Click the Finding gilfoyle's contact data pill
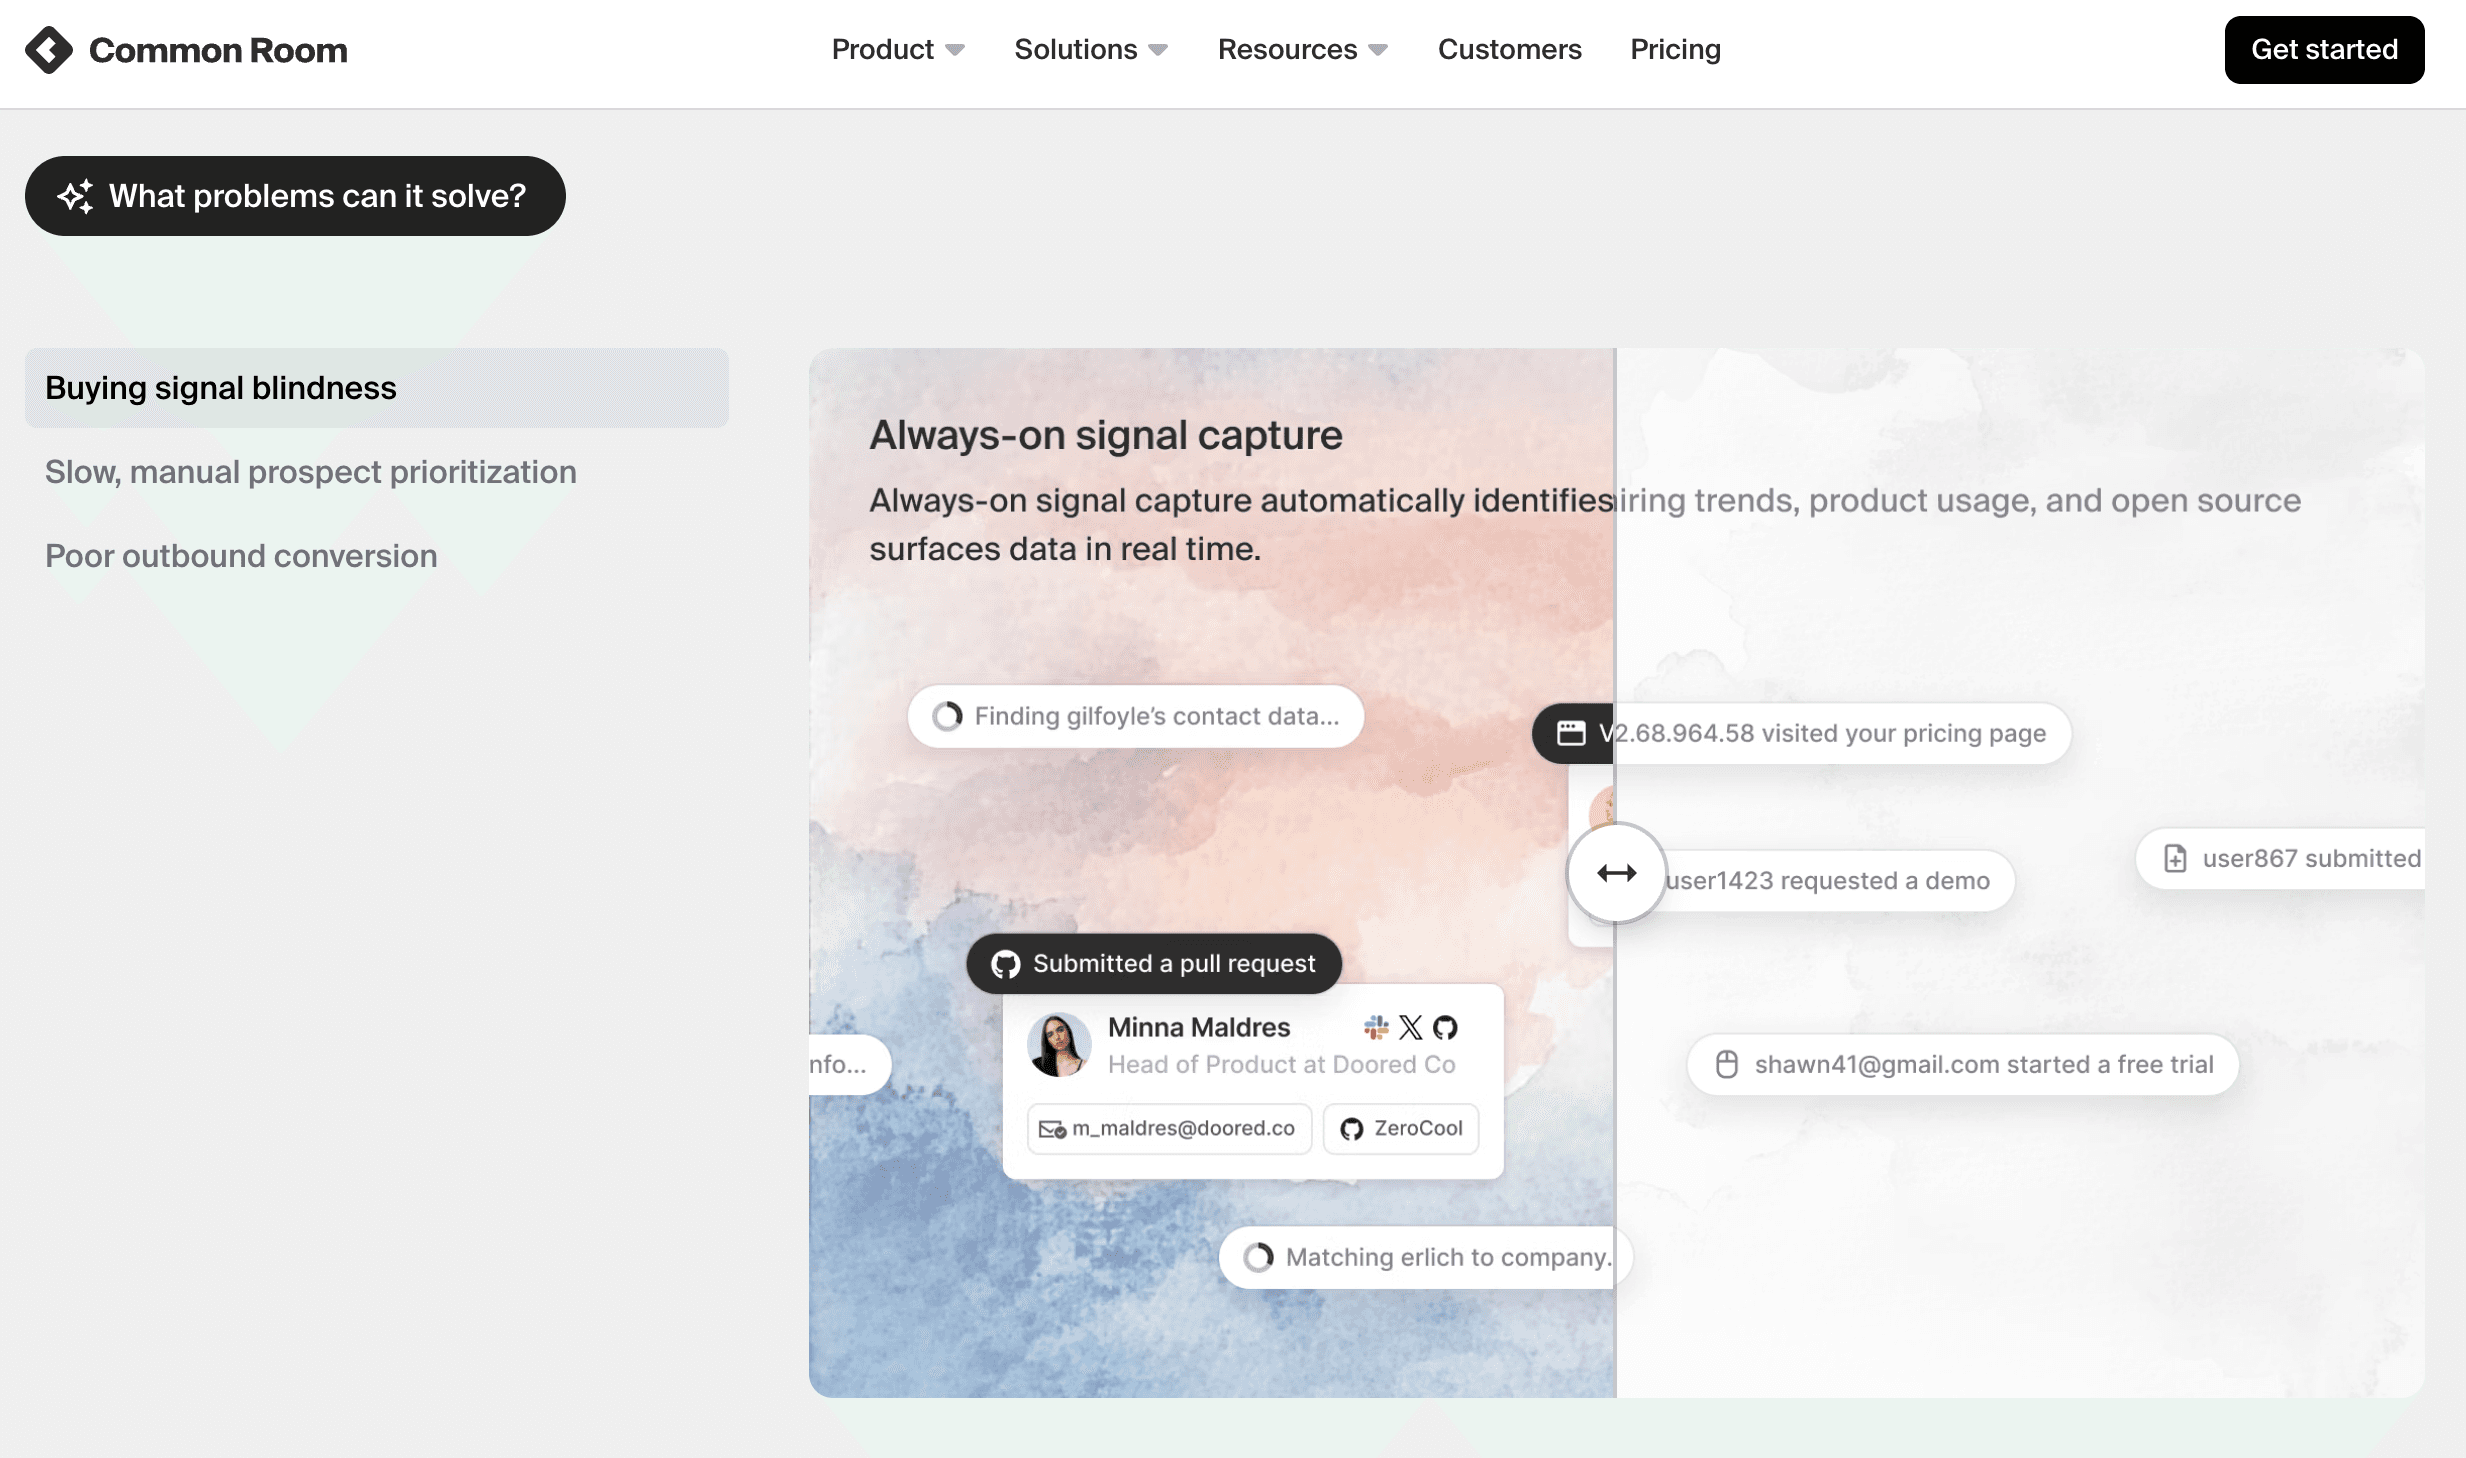 coord(1136,716)
